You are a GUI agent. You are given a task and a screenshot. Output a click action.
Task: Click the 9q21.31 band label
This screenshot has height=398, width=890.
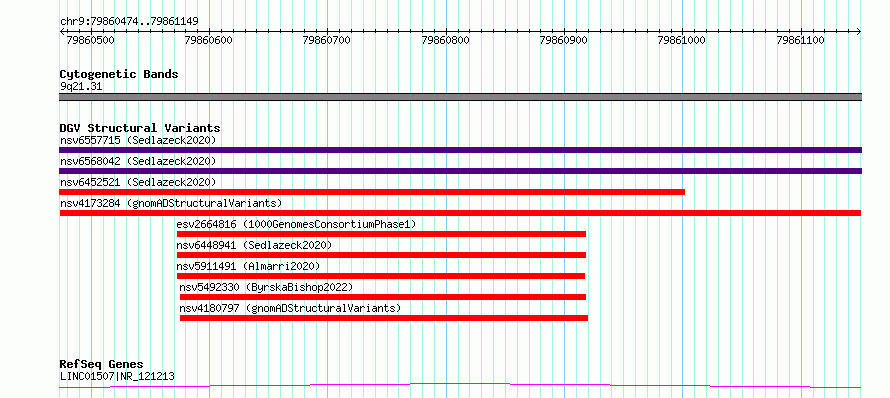click(x=81, y=87)
